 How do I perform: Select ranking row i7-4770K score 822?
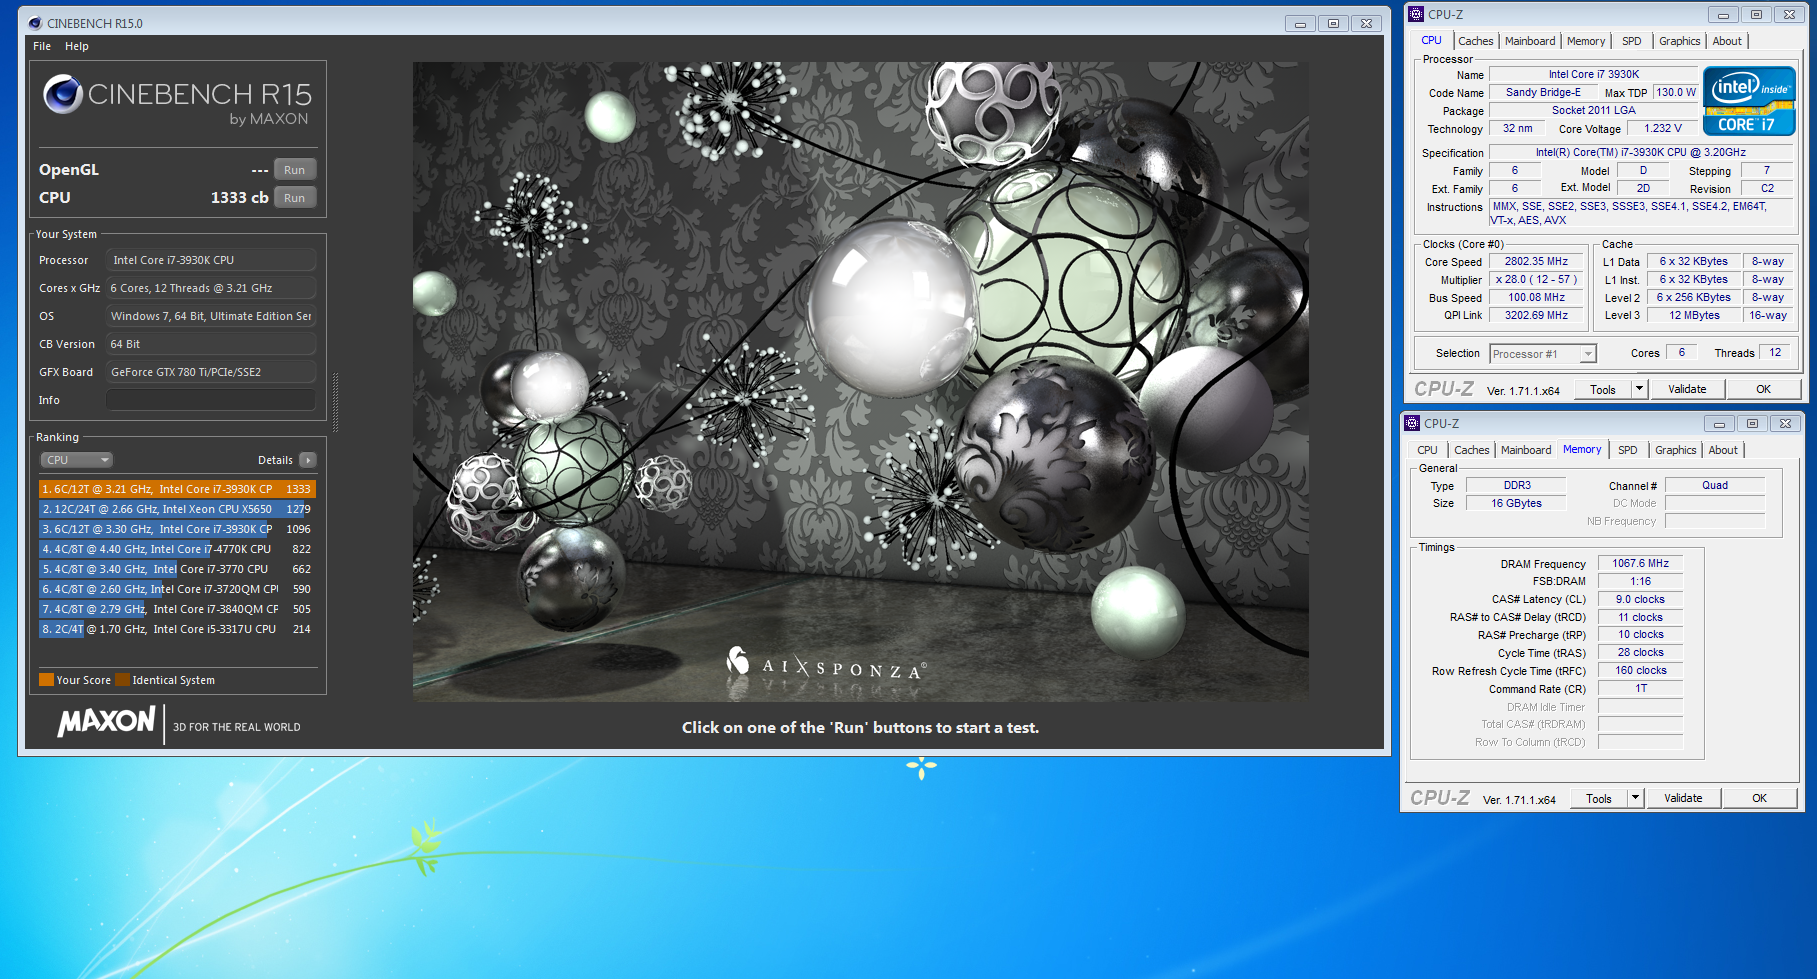177,549
